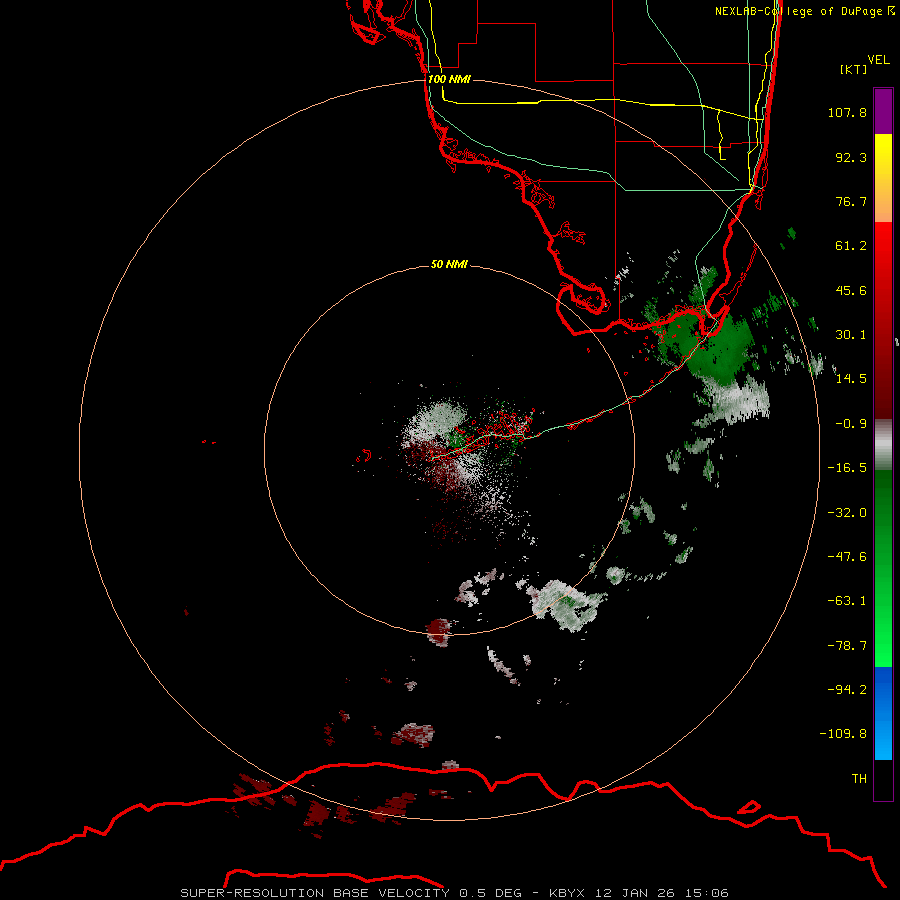Click the -63.1 velocity scale value
Screen dimensions: 900x900
click(x=847, y=601)
